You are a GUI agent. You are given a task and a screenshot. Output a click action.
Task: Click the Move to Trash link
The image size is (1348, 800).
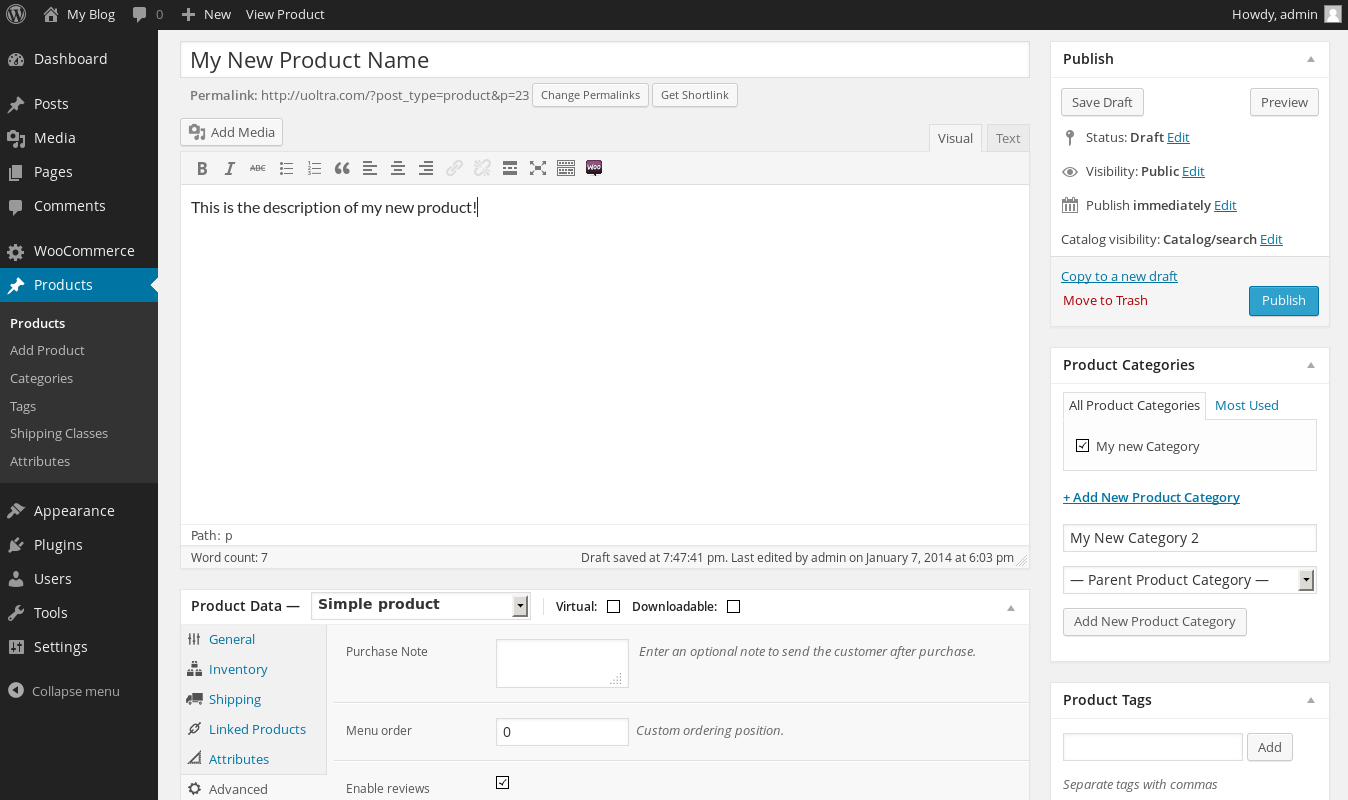[x=1105, y=300]
